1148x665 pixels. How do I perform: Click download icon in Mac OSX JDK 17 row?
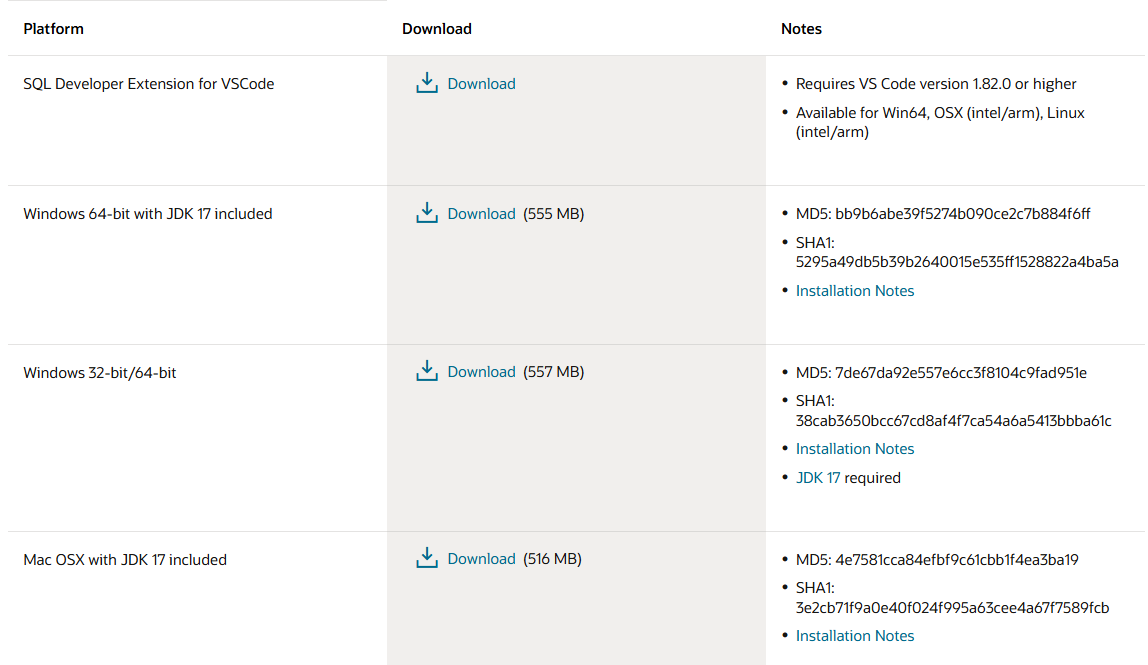[x=427, y=558]
